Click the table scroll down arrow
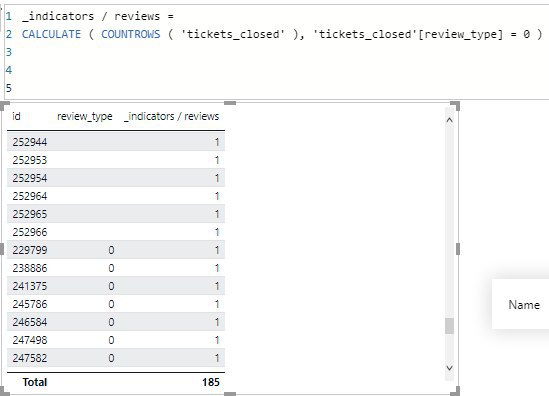Screen dimensions: 549x396 (x=450, y=368)
